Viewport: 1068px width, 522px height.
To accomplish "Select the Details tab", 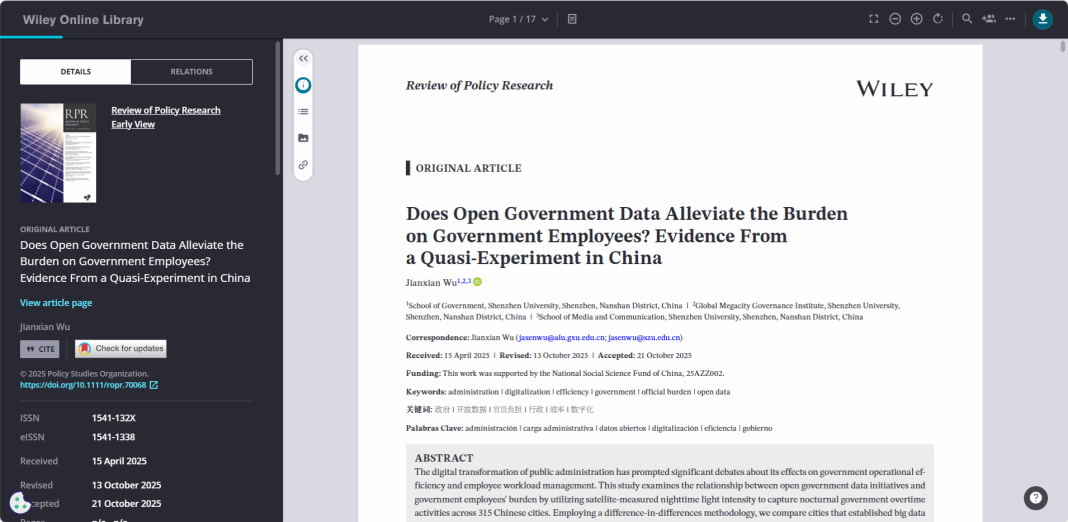I will [x=76, y=72].
